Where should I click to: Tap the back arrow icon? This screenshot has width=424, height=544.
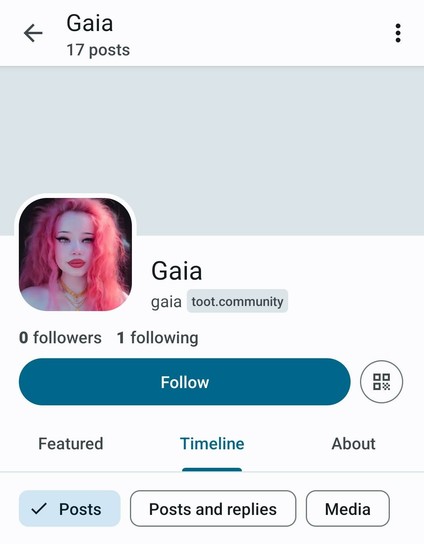point(33,33)
